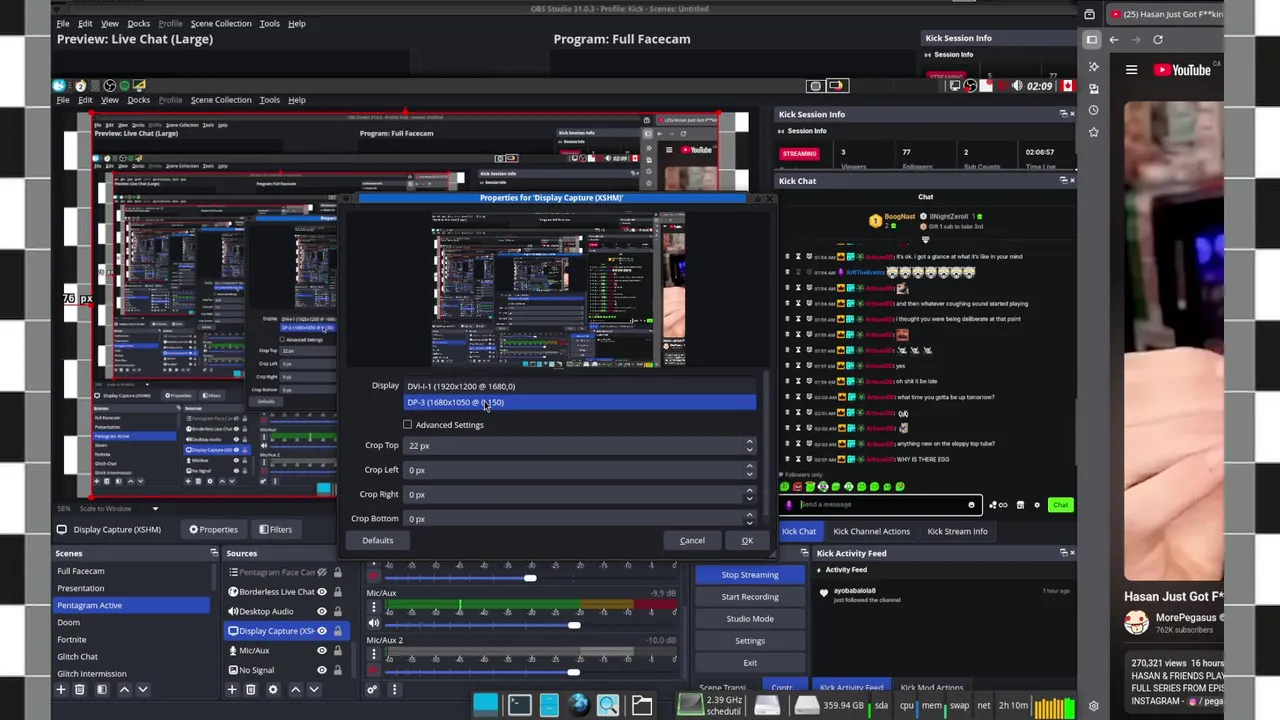Hide the Mic/Aux source

[322, 651]
